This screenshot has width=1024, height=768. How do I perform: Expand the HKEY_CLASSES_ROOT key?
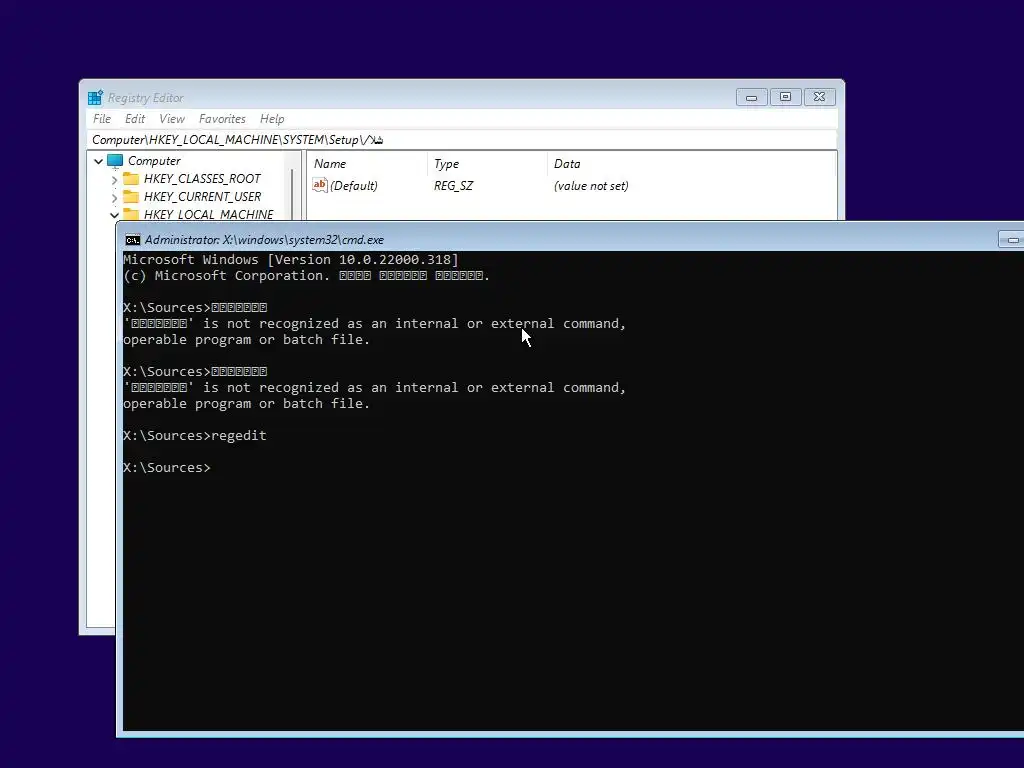pos(114,179)
